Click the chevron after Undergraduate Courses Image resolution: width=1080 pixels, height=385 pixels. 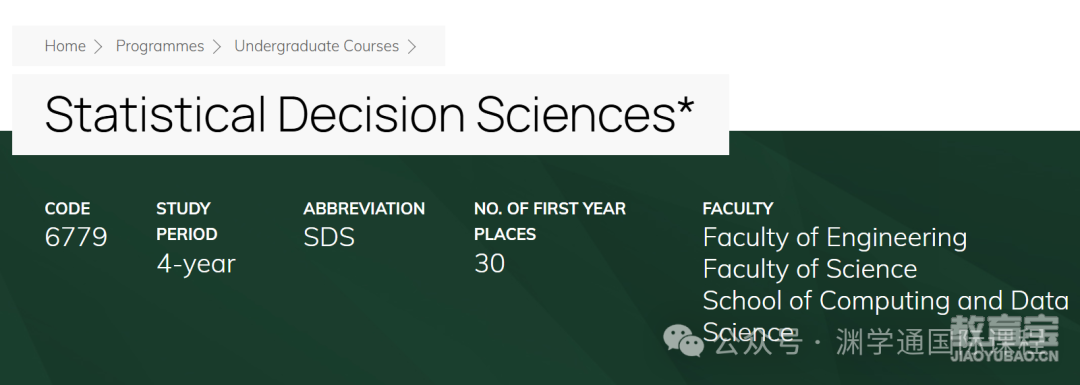coord(412,47)
